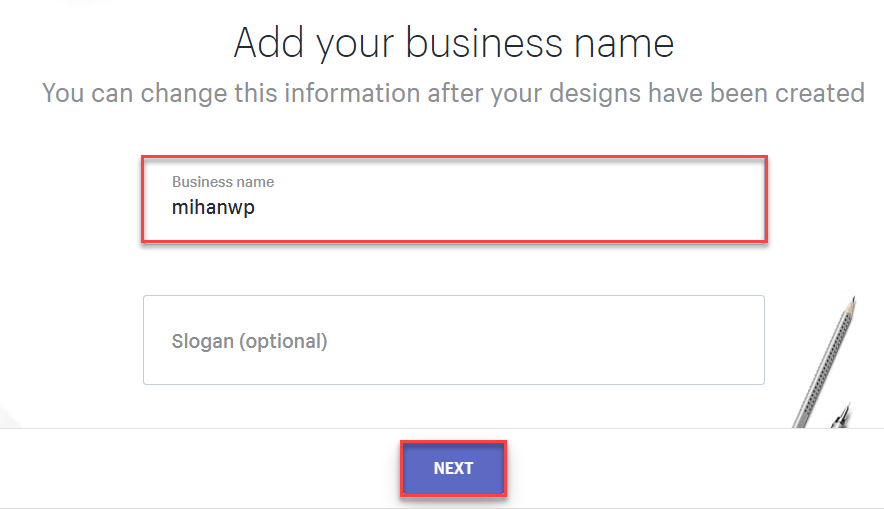Place cursor on the 'mihanwp' text

[213, 207]
